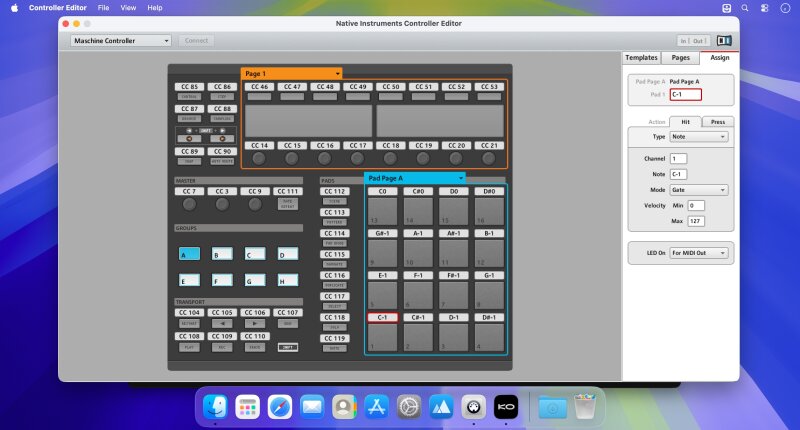
Task: Open the LED On dropdown
Action: [x=698, y=253]
